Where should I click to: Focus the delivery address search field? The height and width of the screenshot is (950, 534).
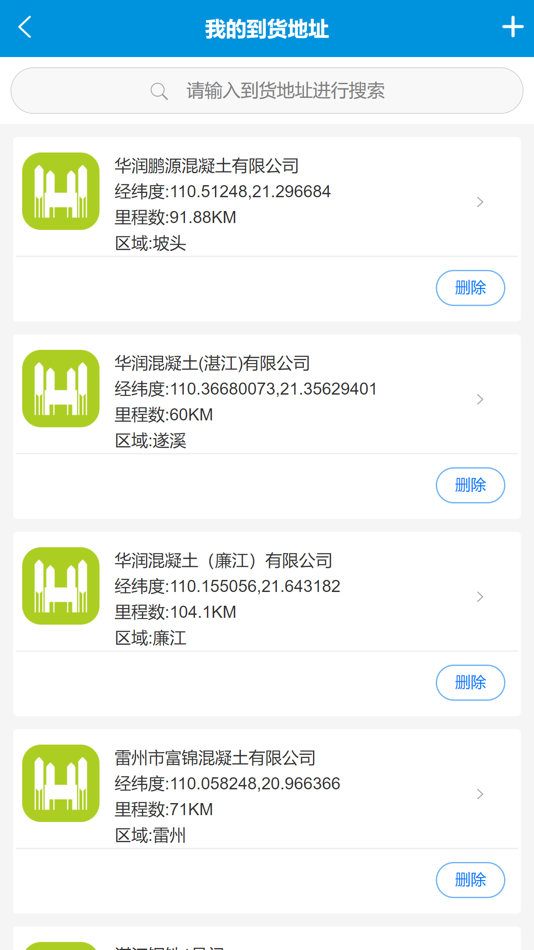tap(267, 91)
